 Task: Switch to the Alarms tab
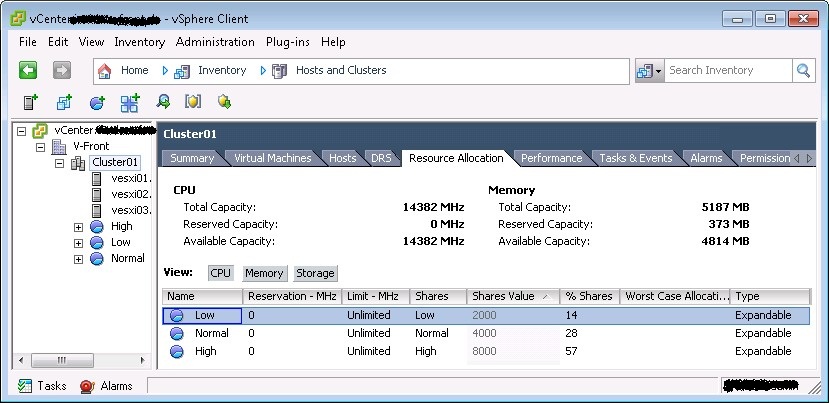(x=706, y=158)
